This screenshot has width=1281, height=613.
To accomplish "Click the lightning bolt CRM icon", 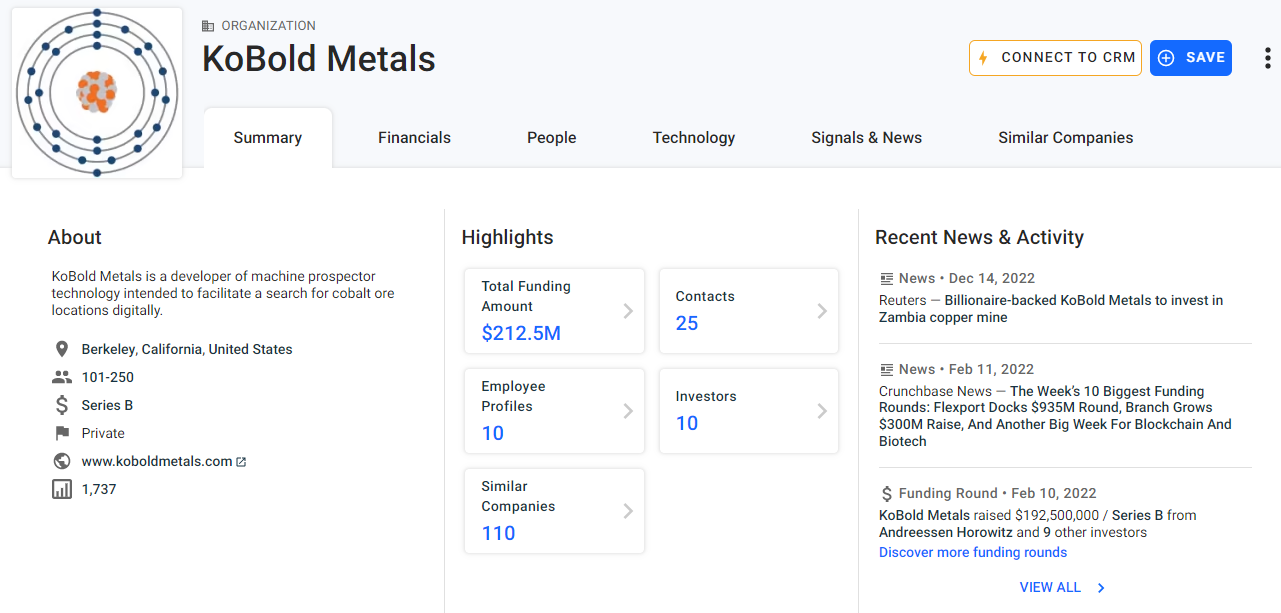I will tap(983, 58).
